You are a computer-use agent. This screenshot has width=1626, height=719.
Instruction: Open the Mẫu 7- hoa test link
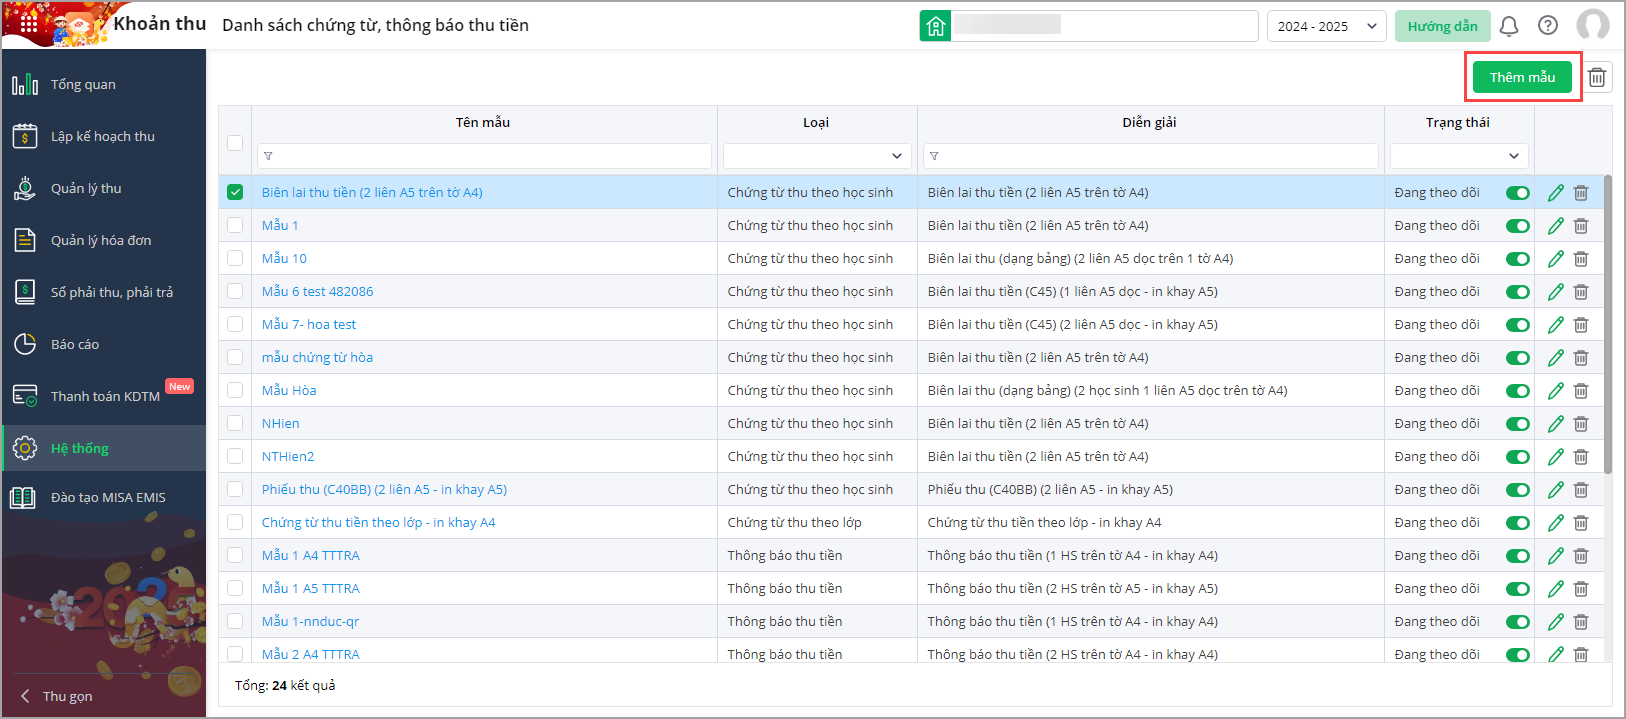tap(309, 325)
